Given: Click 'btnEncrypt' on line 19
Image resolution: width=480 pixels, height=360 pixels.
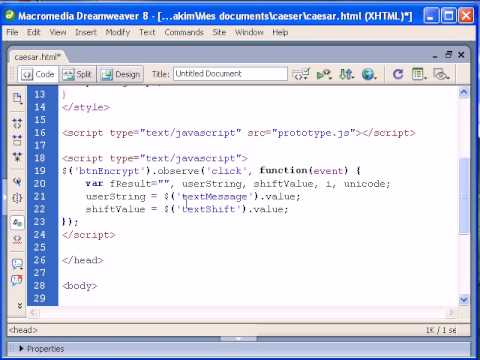Looking at the screenshot, I should click(109, 171).
